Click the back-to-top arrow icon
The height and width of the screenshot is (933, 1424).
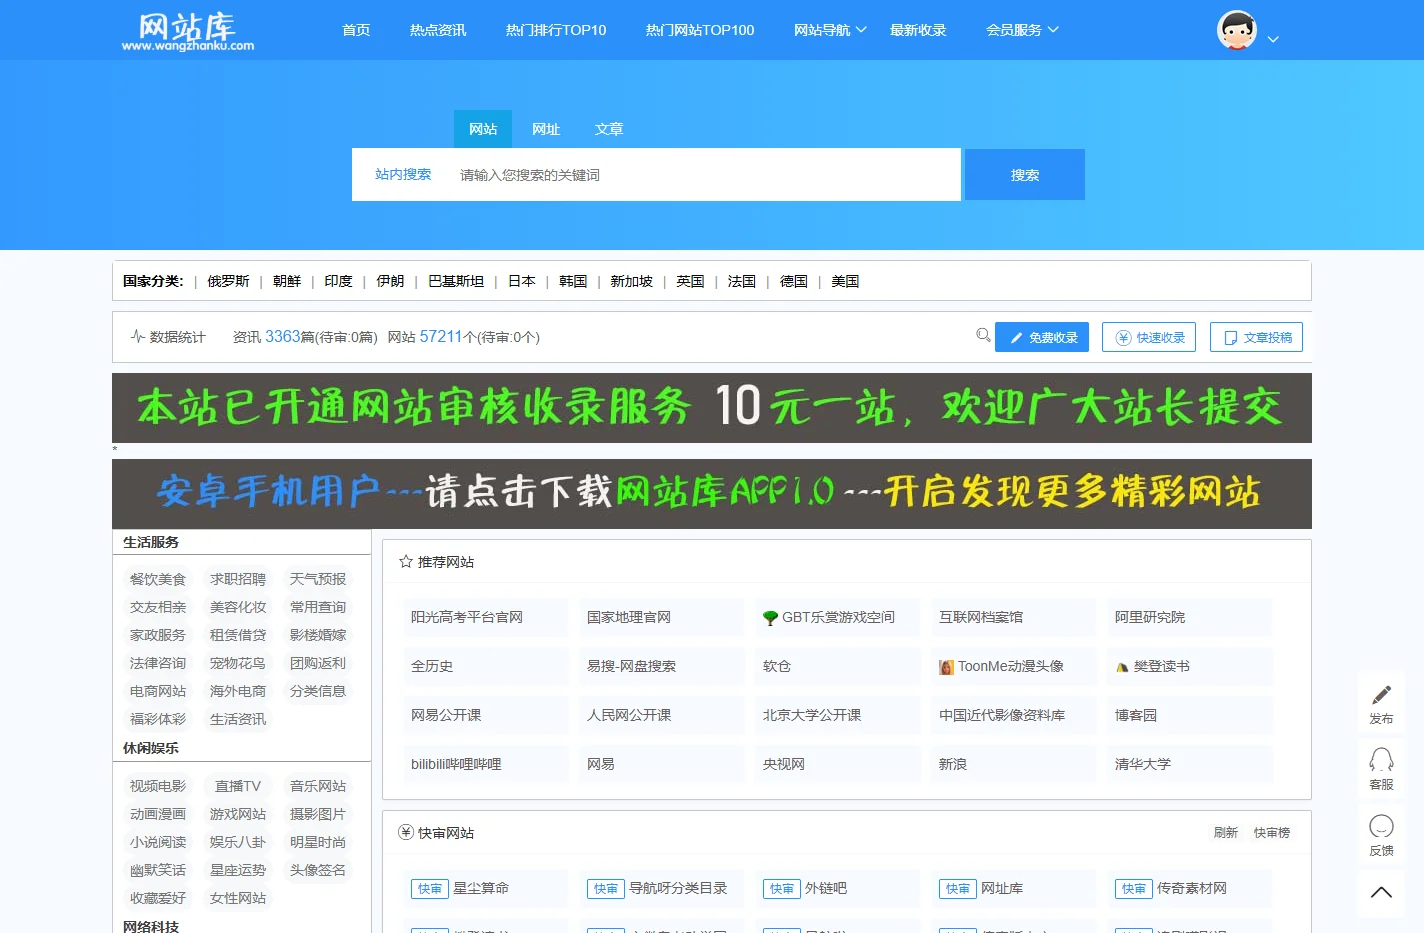click(x=1381, y=892)
